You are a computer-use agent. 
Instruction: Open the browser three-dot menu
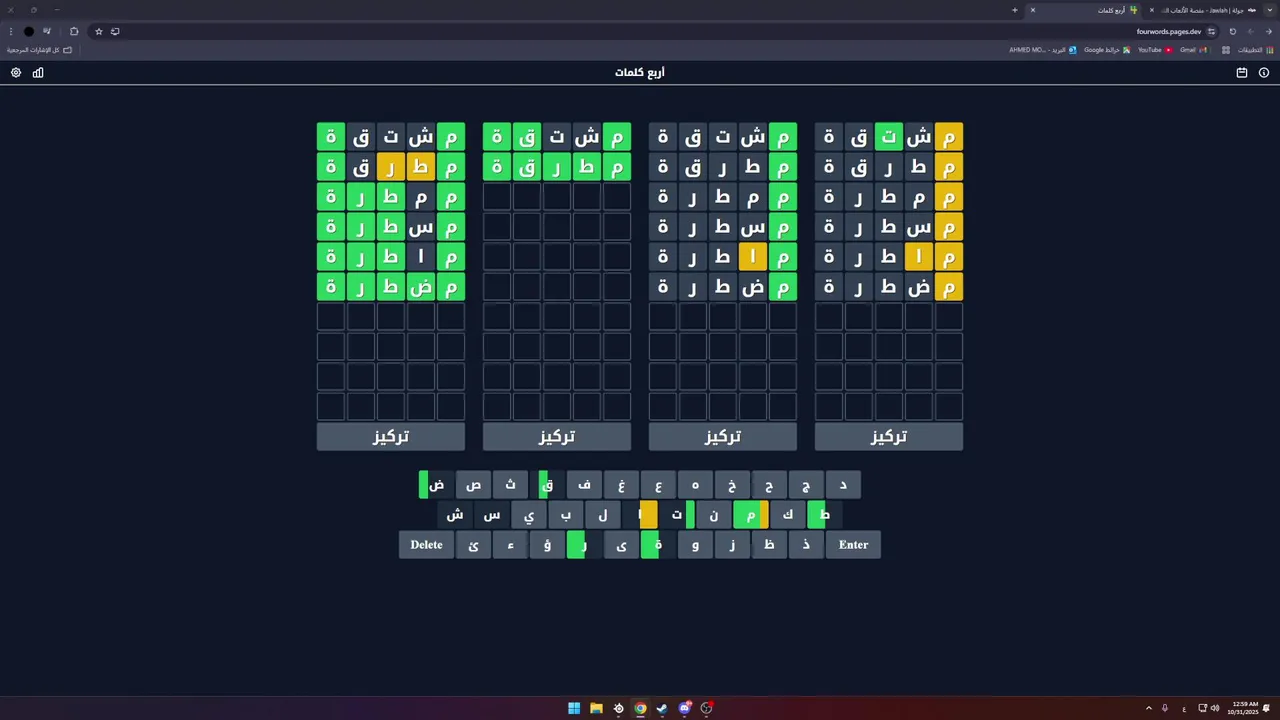point(11,31)
